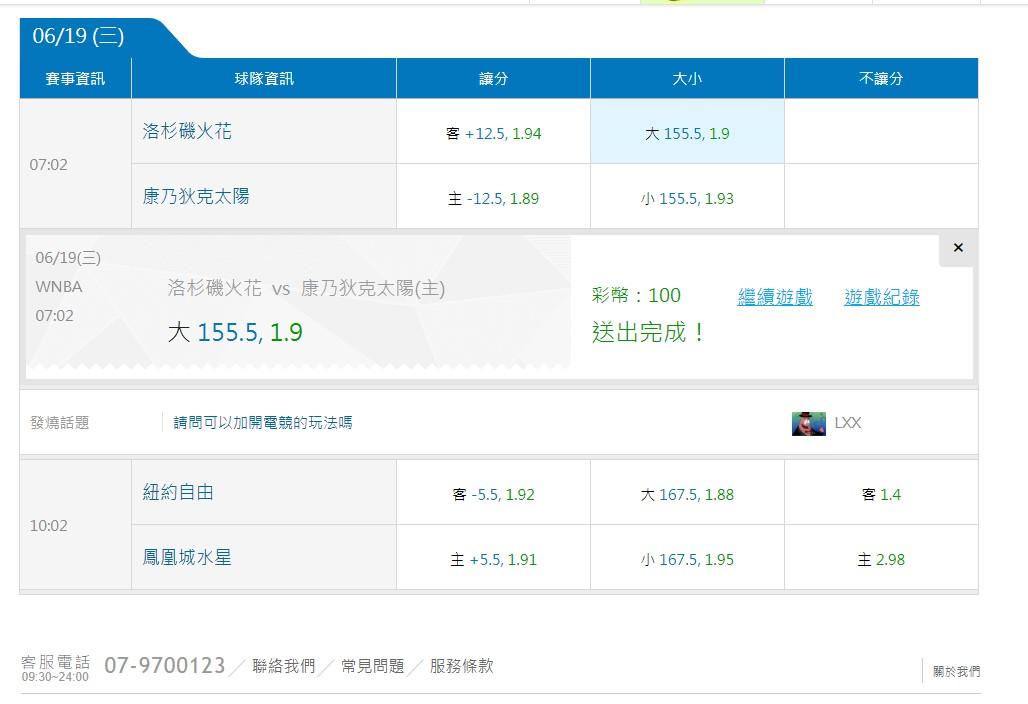Click the 球隊資訊 column header

coord(264,79)
